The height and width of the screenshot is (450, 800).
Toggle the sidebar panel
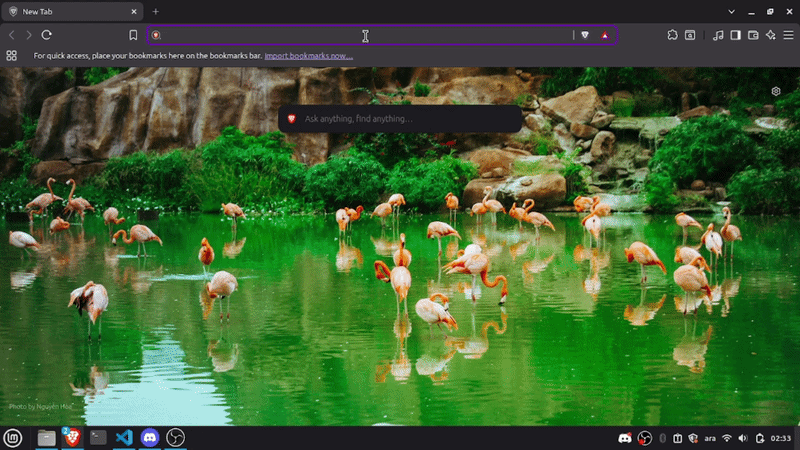tap(736, 35)
